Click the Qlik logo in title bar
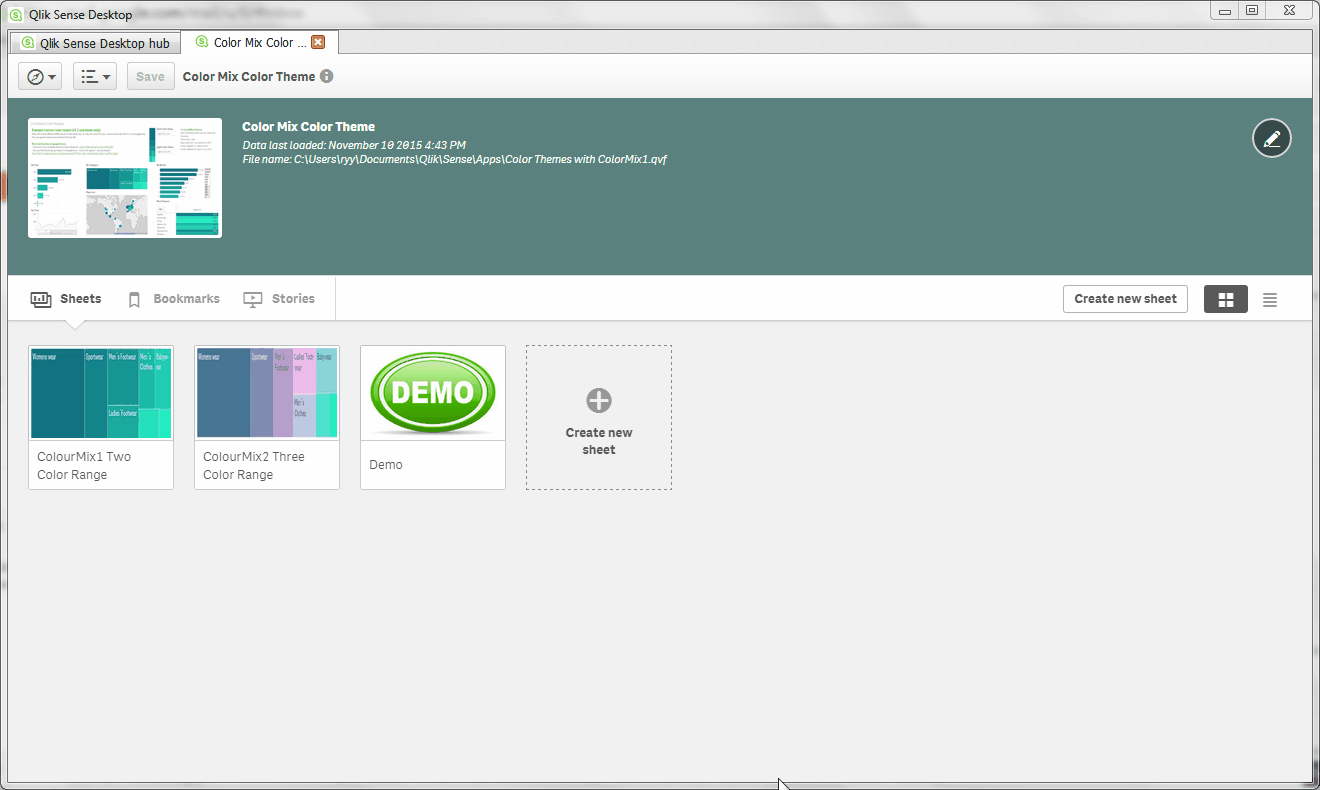Viewport: 1320px width, 790px height. click(16, 15)
